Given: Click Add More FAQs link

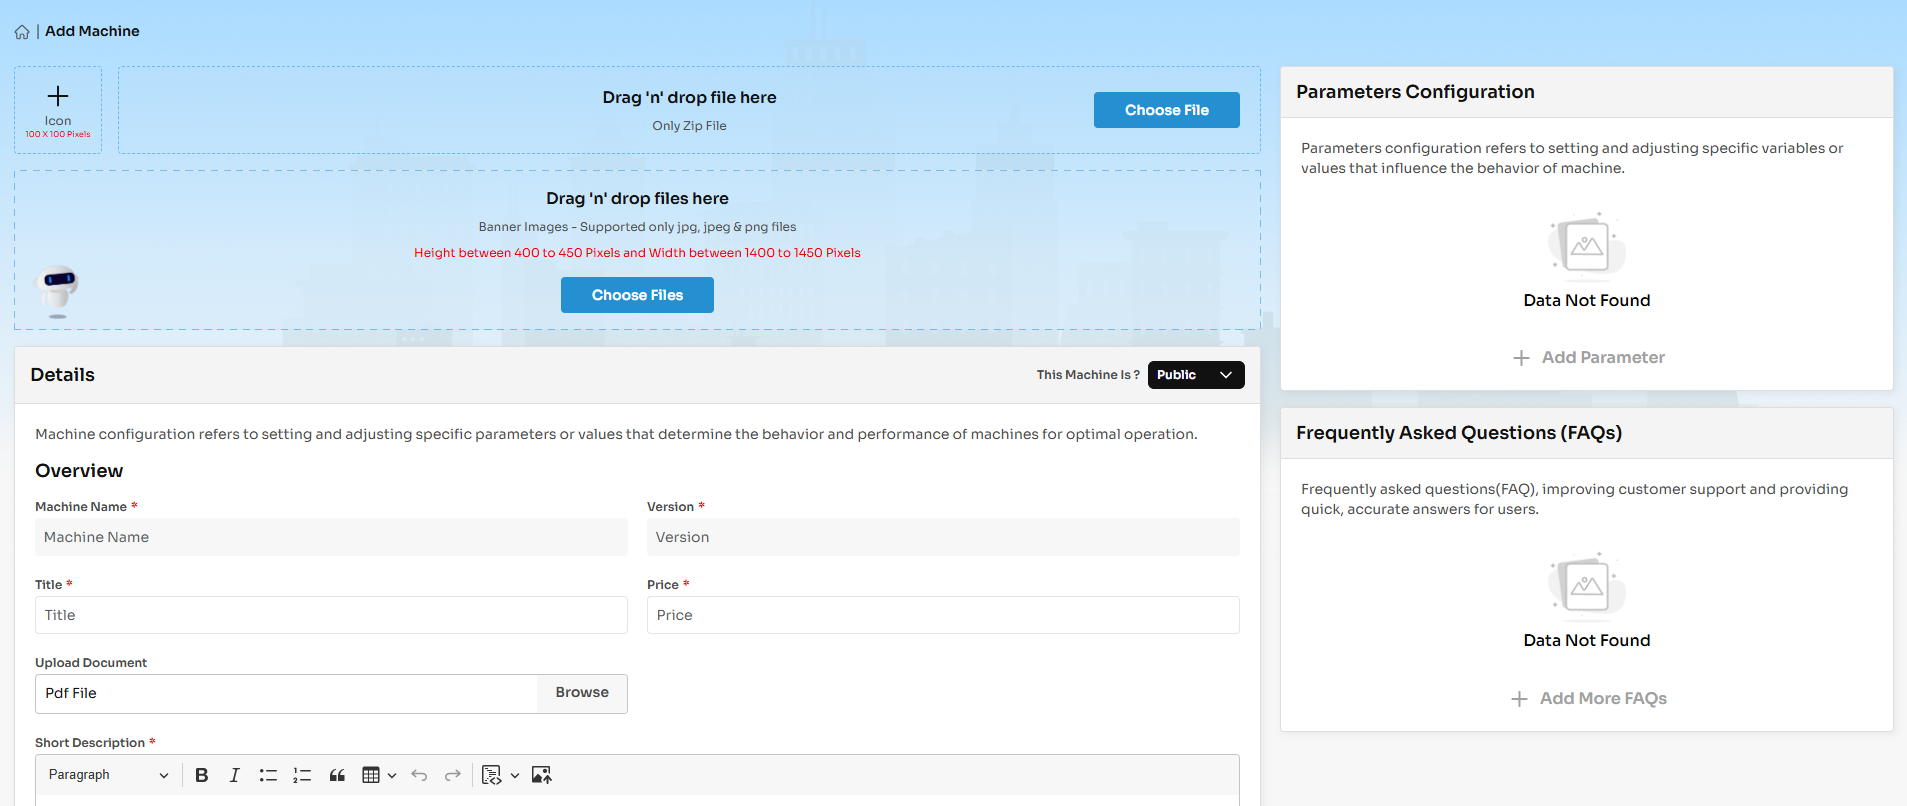Looking at the screenshot, I should 1589,699.
